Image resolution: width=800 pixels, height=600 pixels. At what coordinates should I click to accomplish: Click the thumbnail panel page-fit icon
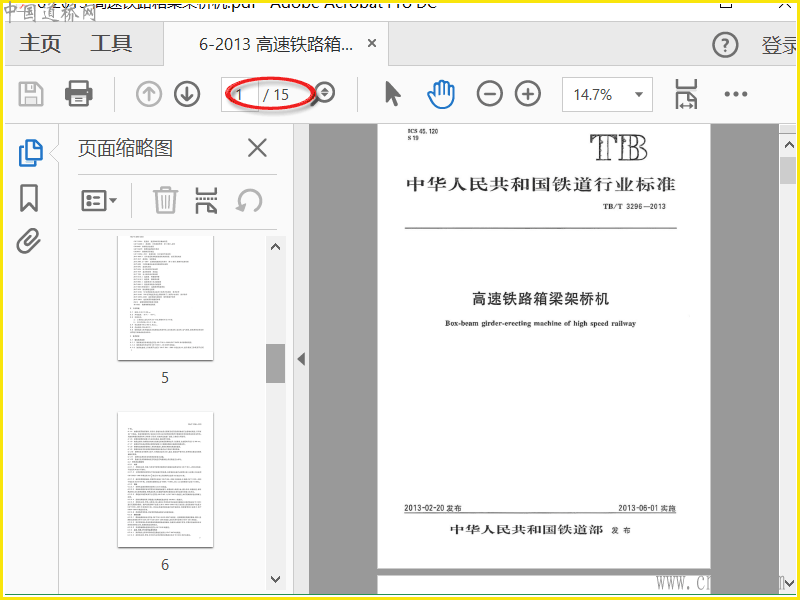point(207,200)
